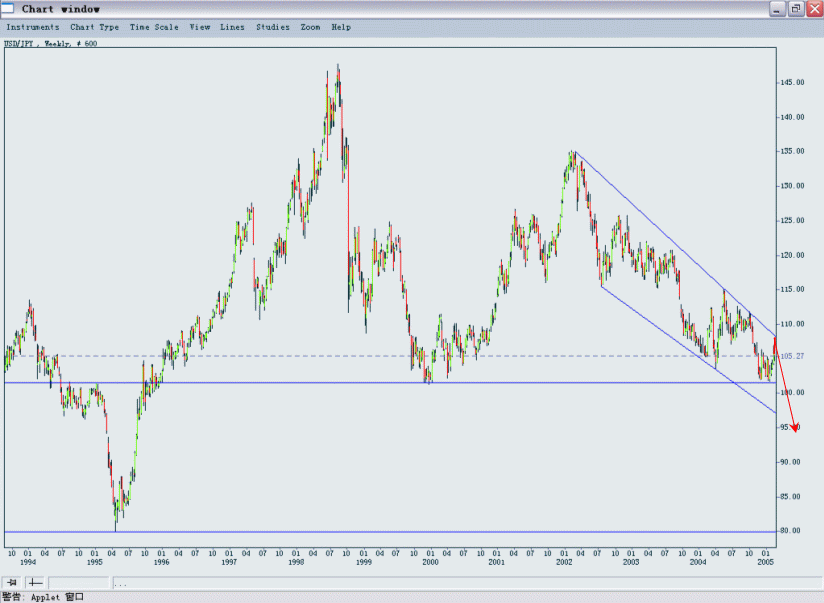Click the pin icon in bottom toolbar
Screen dimensions: 824x603
pos(12,582)
